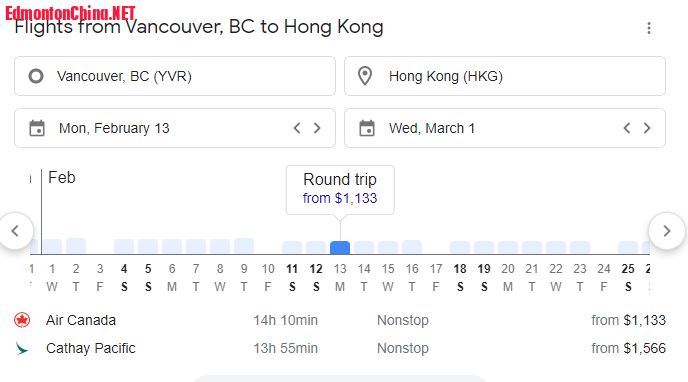Select the highlighted February 13 price bar
This screenshot has height=382, width=688.
pyautogui.click(x=340, y=247)
